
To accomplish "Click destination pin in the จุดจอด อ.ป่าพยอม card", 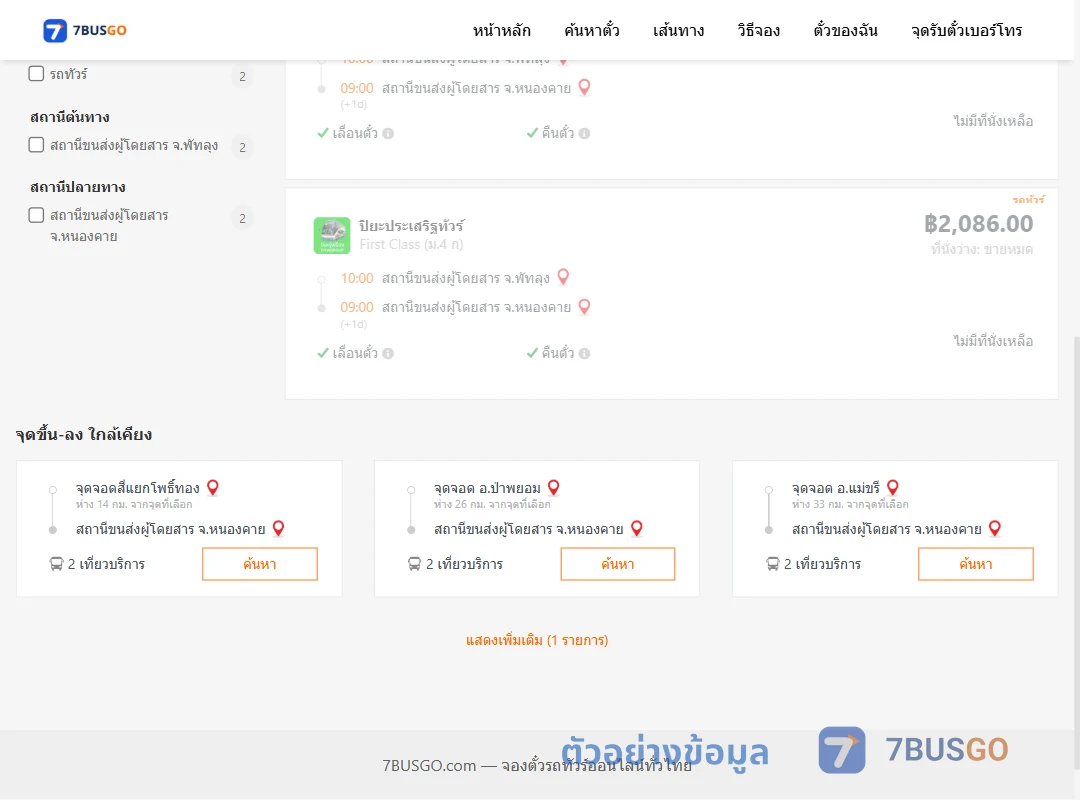I will coord(636,529).
